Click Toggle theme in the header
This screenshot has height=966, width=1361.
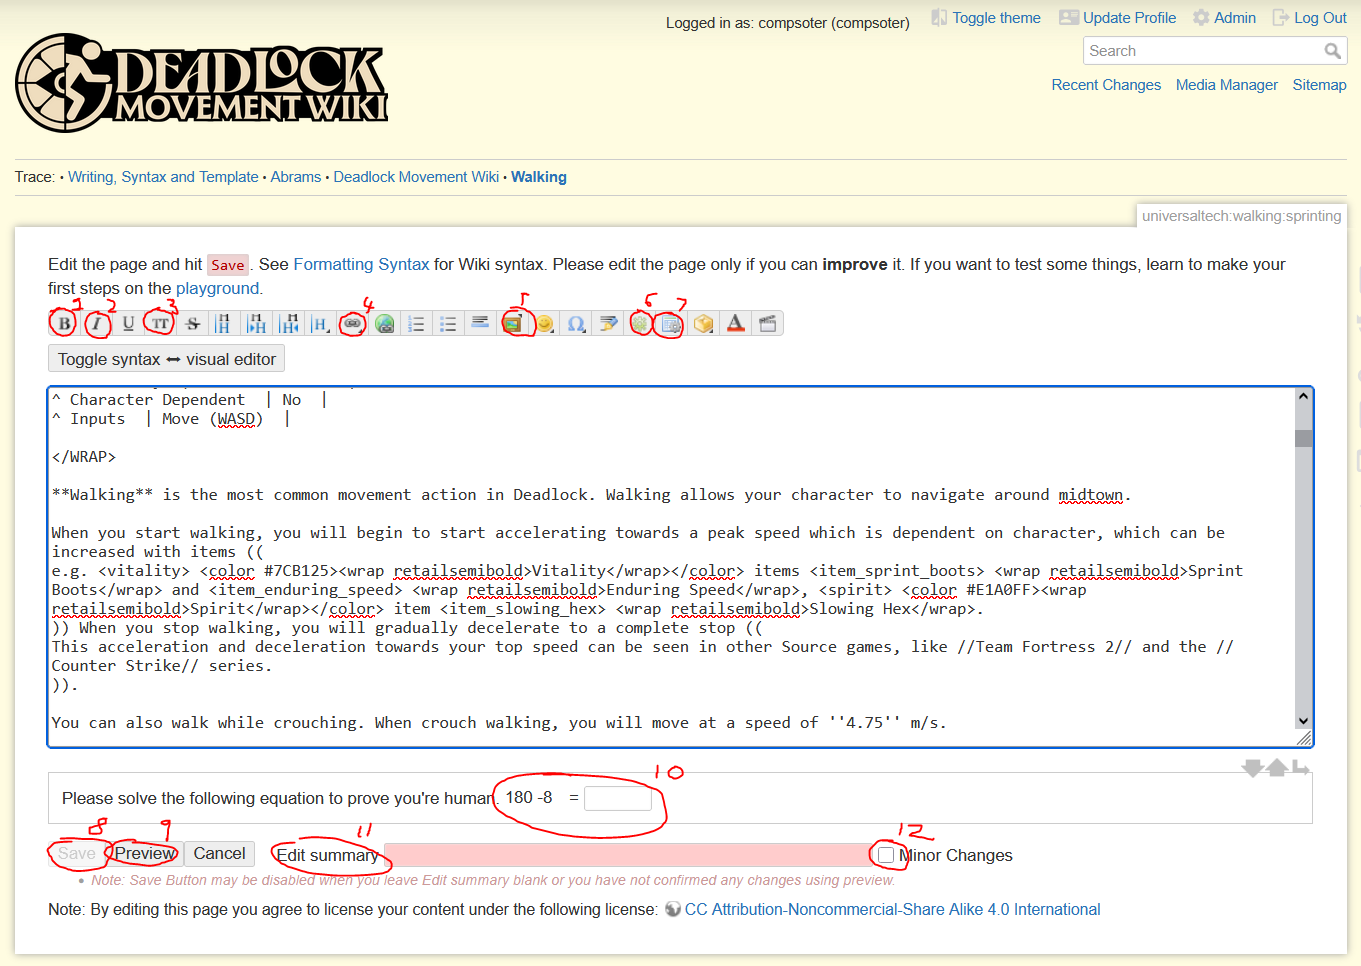click(985, 17)
